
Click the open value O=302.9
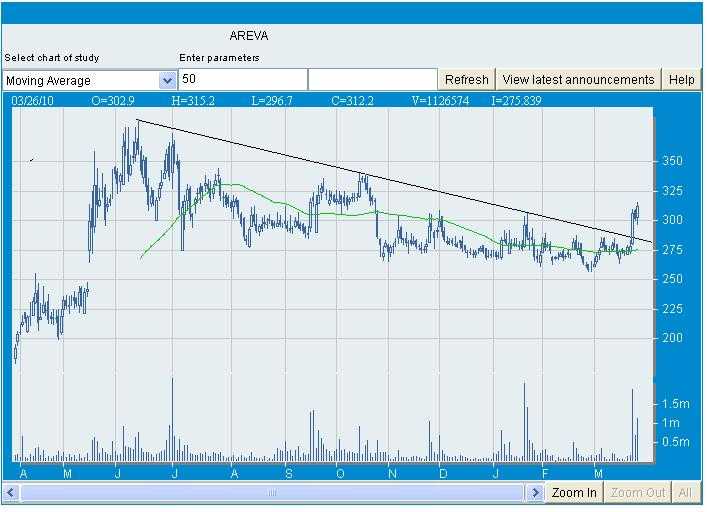(x=113, y=101)
